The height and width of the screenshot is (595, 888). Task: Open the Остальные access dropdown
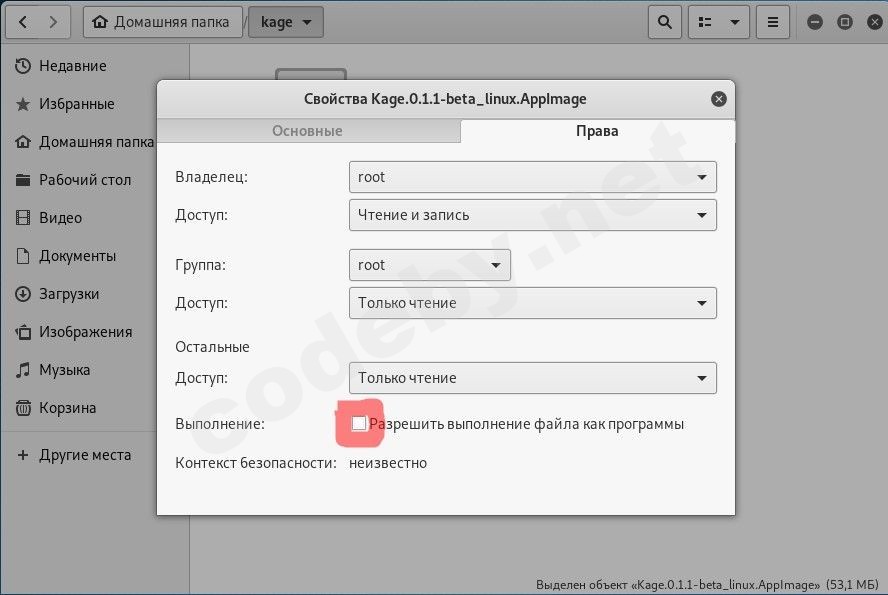532,378
